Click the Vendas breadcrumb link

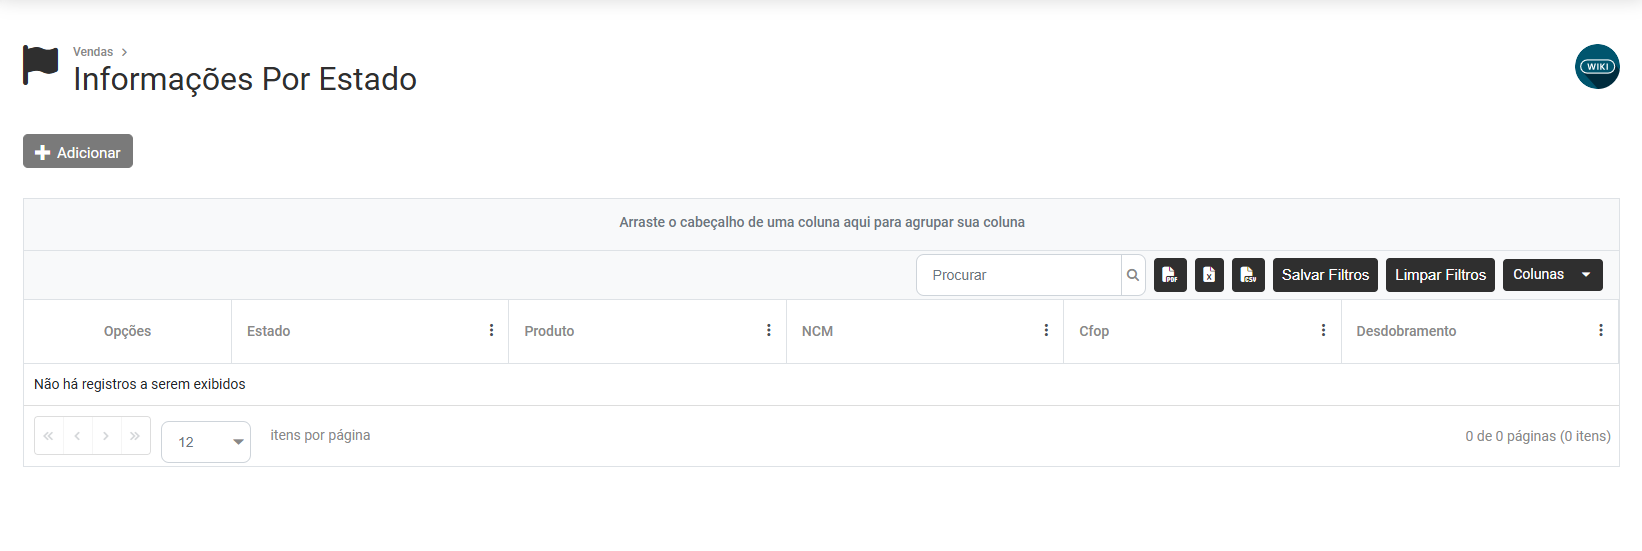(93, 52)
